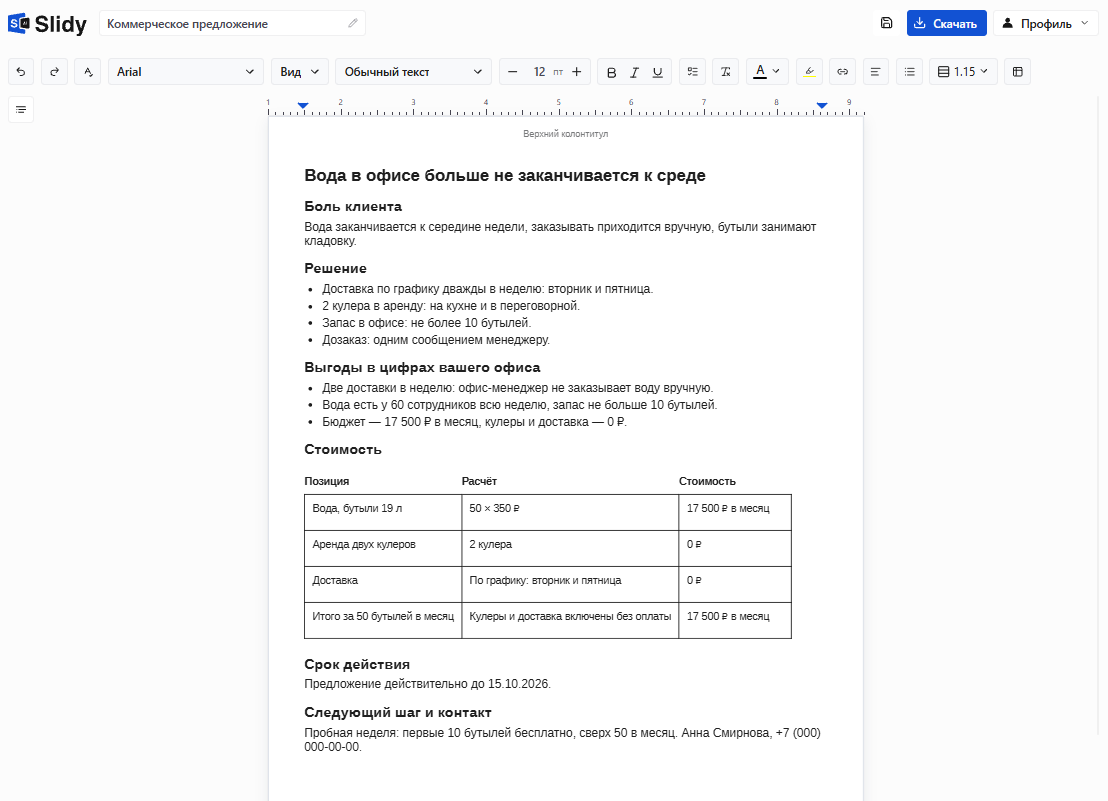1108x801 pixels.
Task: Toggle italic formatting
Action: pyautogui.click(x=635, y=71)
